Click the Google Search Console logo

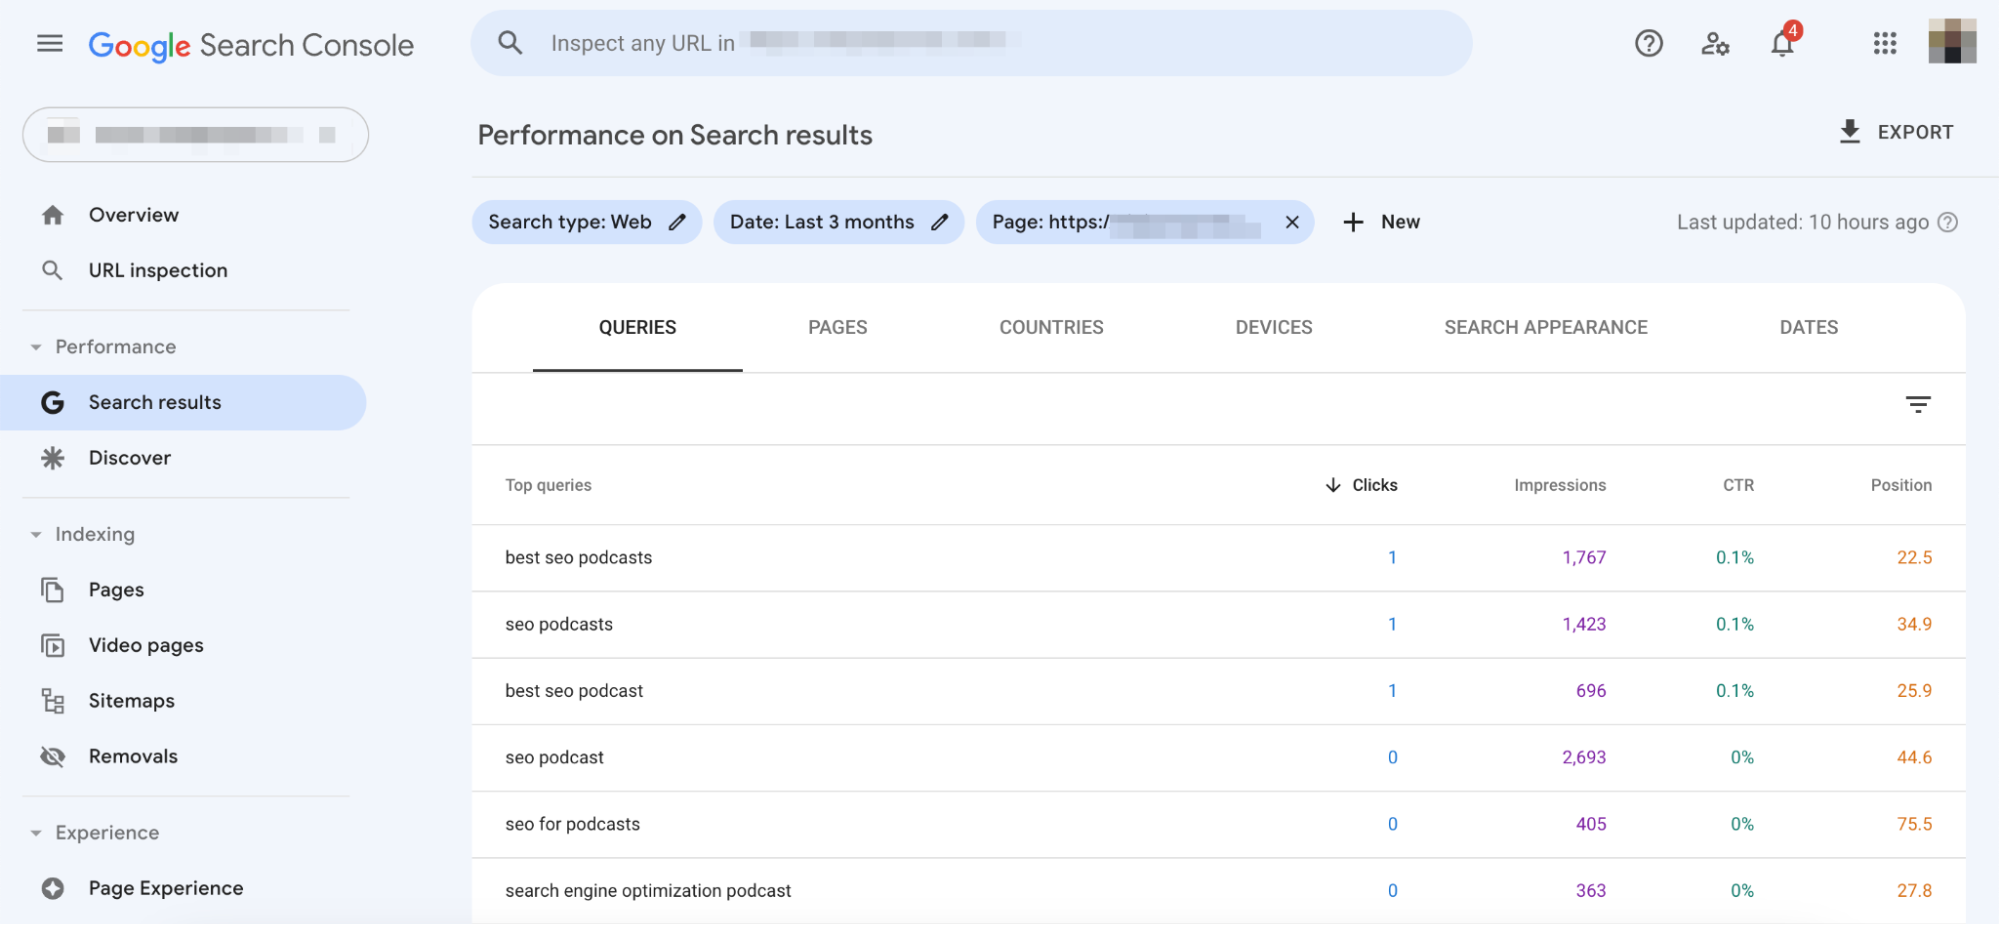[251, 45]
